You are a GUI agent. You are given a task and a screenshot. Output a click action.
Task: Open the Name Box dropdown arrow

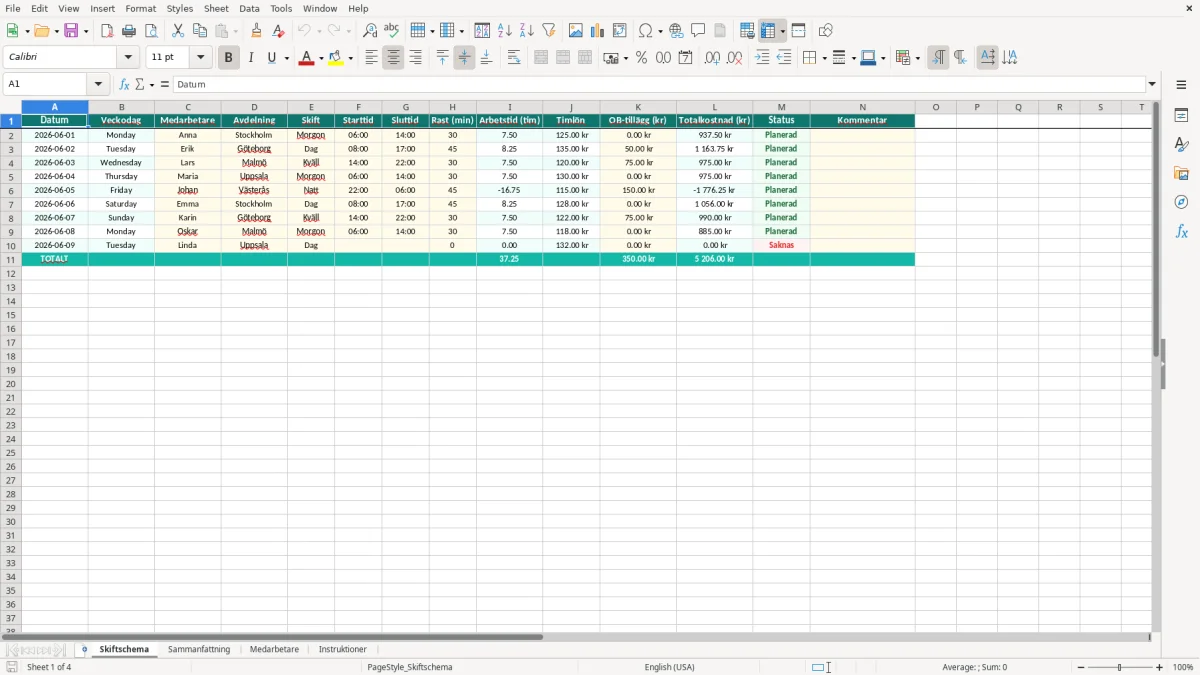pos(98,85)
